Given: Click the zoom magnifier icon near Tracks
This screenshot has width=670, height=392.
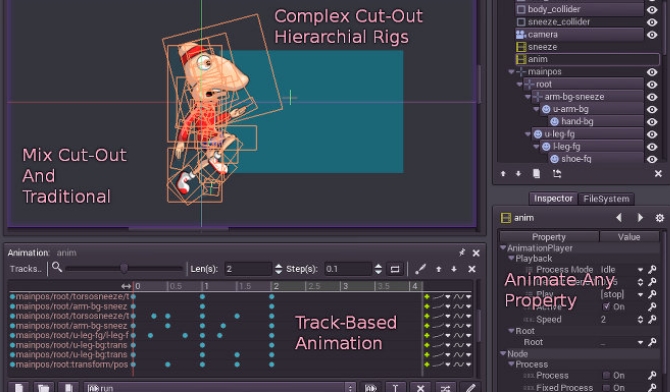Looking at the screenshot, I should coord(57,268).
